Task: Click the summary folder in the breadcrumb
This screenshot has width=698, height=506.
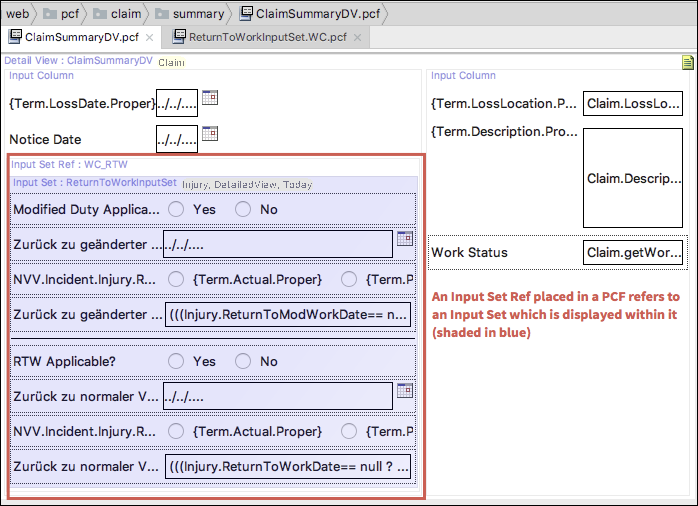Action: (x=188, y=14)
